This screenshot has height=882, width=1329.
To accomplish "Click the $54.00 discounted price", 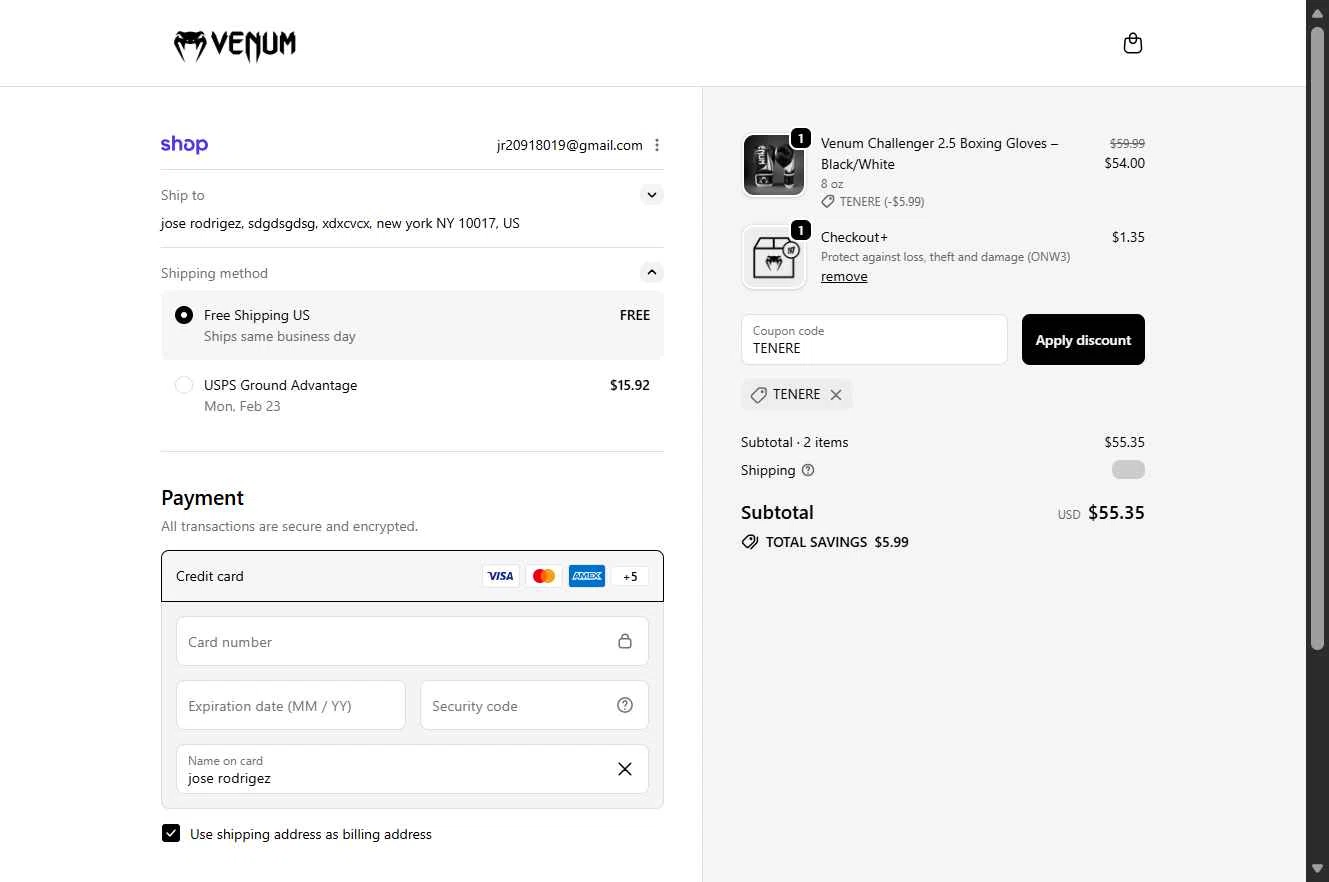I will point(1125,163).
